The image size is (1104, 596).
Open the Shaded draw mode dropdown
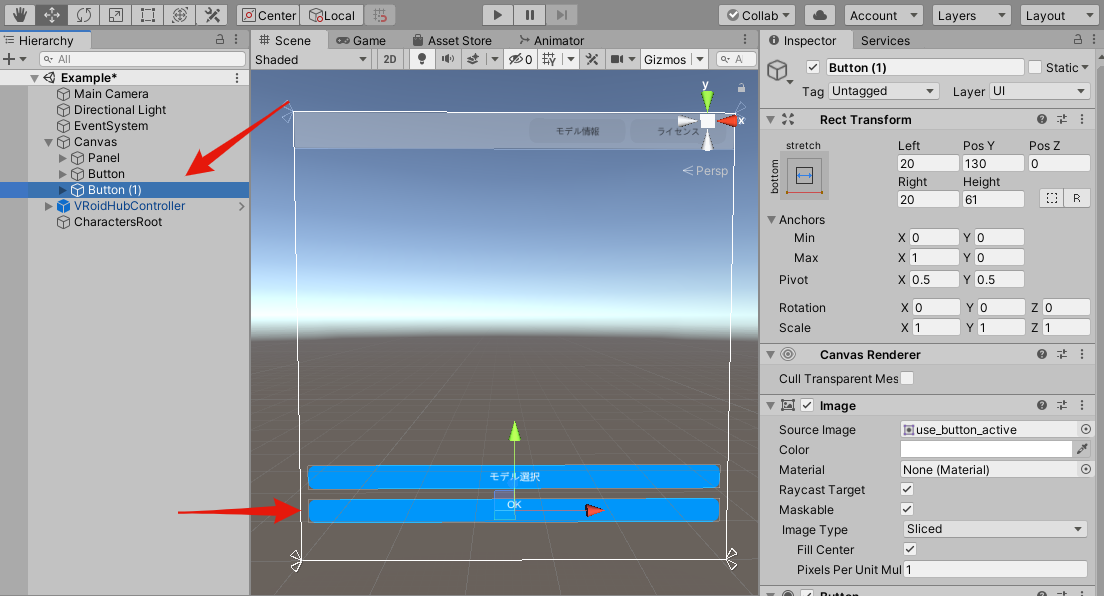point(311,59)
